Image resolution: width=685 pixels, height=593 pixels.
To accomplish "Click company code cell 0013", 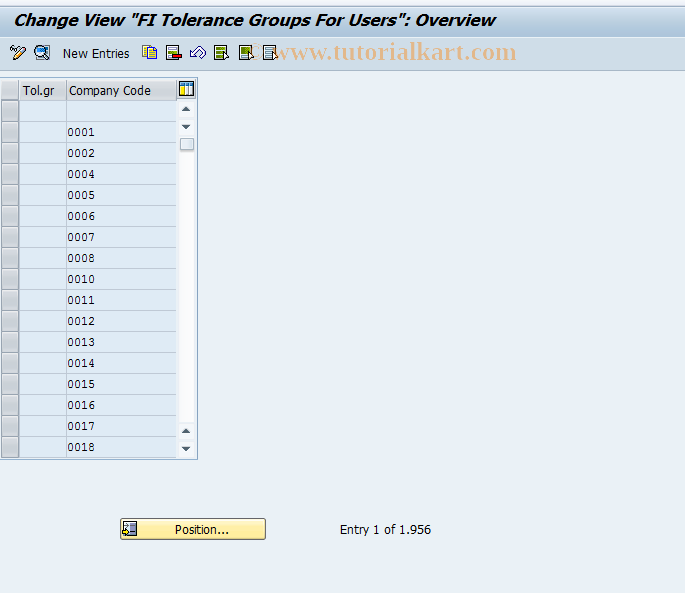I will coord(121,342).
